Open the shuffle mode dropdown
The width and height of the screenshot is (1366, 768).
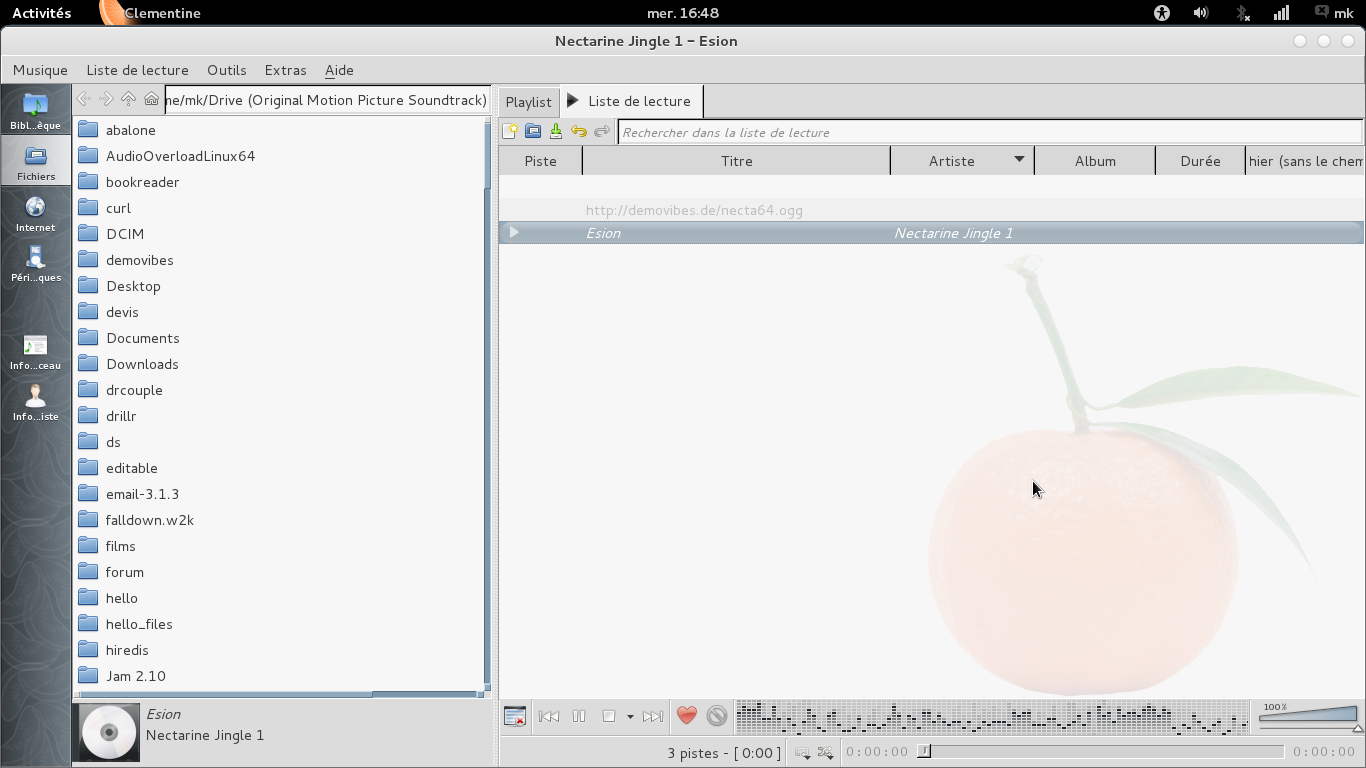tap(825, 752)
